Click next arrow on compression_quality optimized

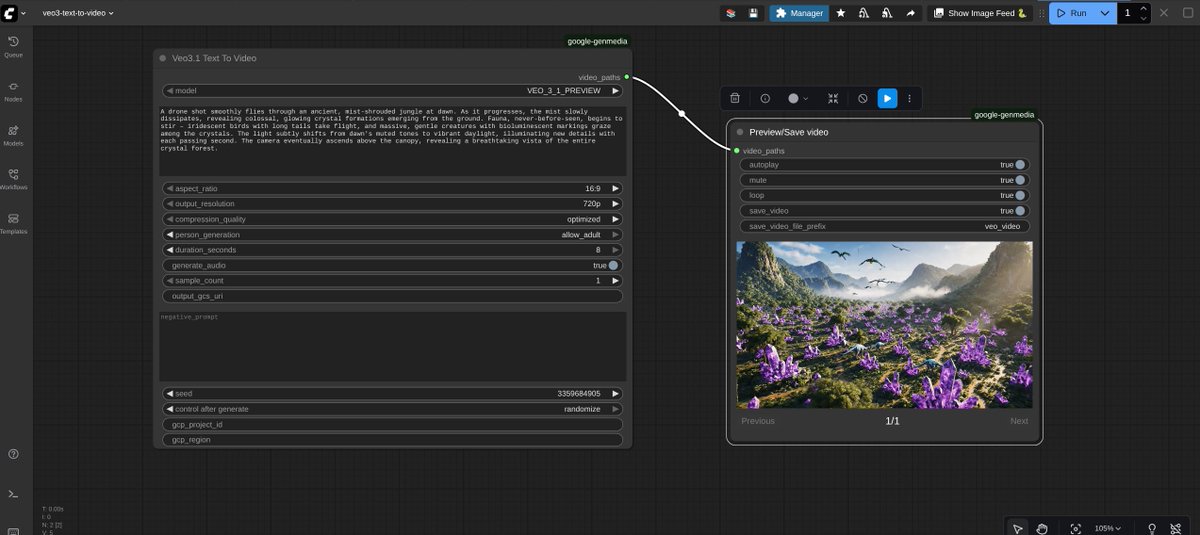[616, 219]
